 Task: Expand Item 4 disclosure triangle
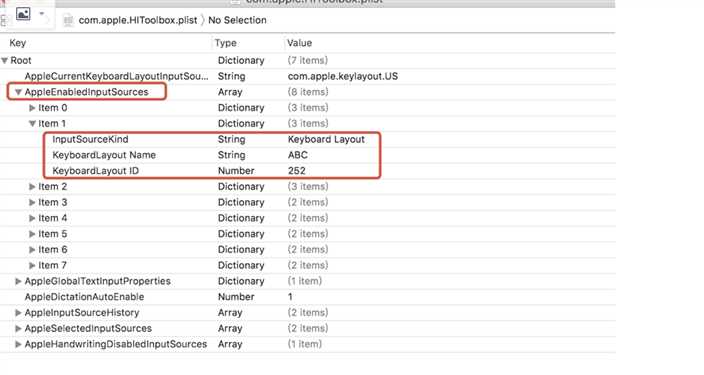click(x=32, y=218)
